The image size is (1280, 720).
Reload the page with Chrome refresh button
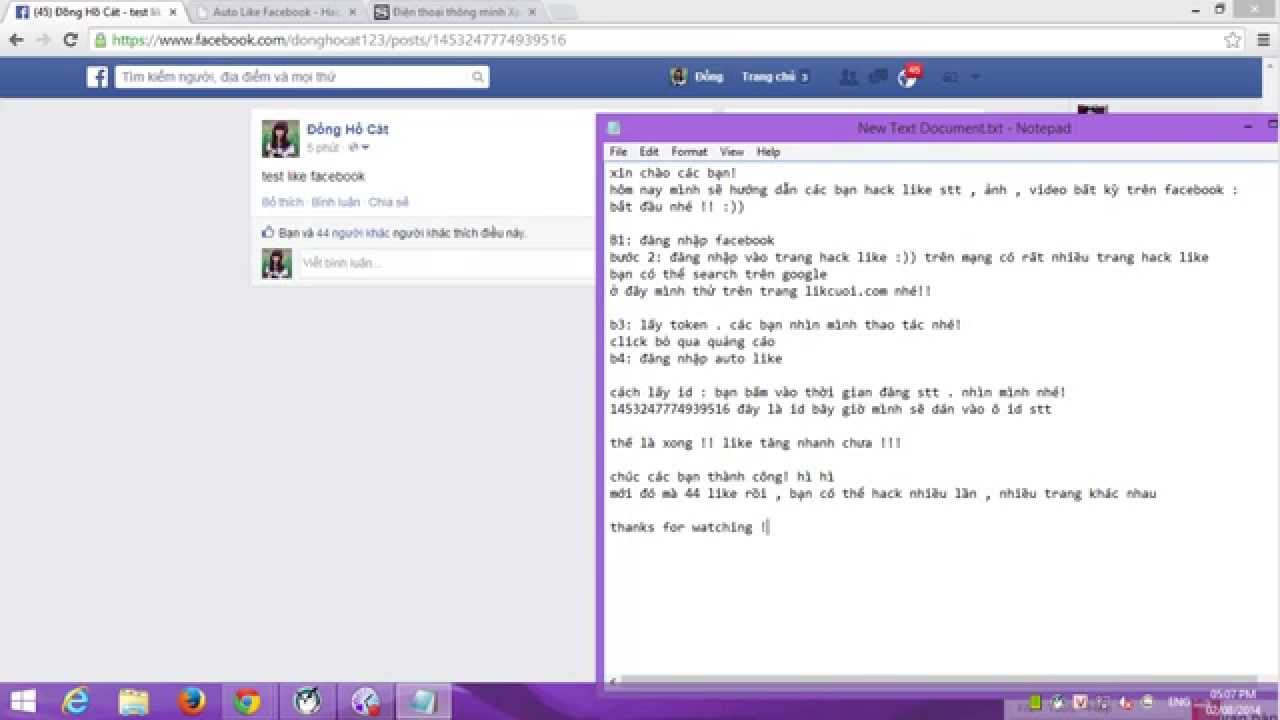70,40
